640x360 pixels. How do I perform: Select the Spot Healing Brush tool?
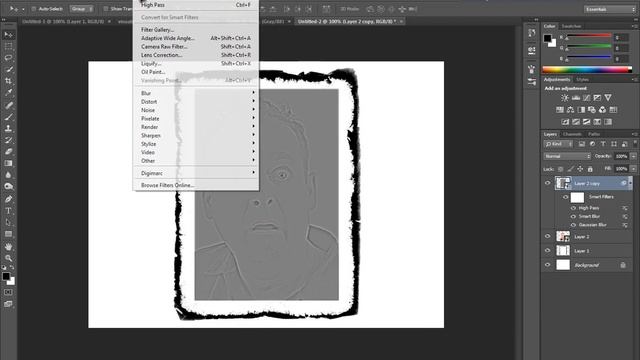tap(8, 105)
